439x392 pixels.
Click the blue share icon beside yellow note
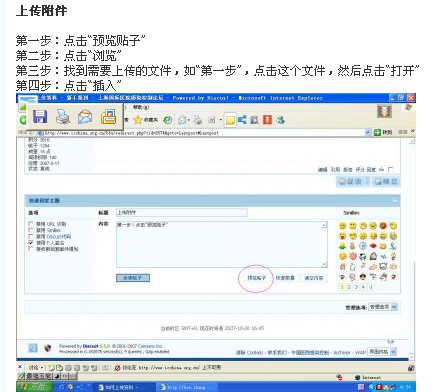(242, 120)
